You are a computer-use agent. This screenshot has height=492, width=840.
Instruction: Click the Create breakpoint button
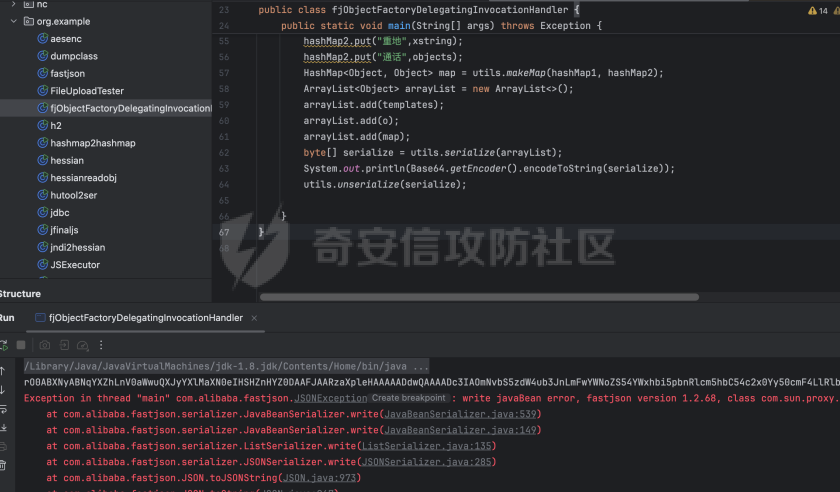tap(409, 398)
